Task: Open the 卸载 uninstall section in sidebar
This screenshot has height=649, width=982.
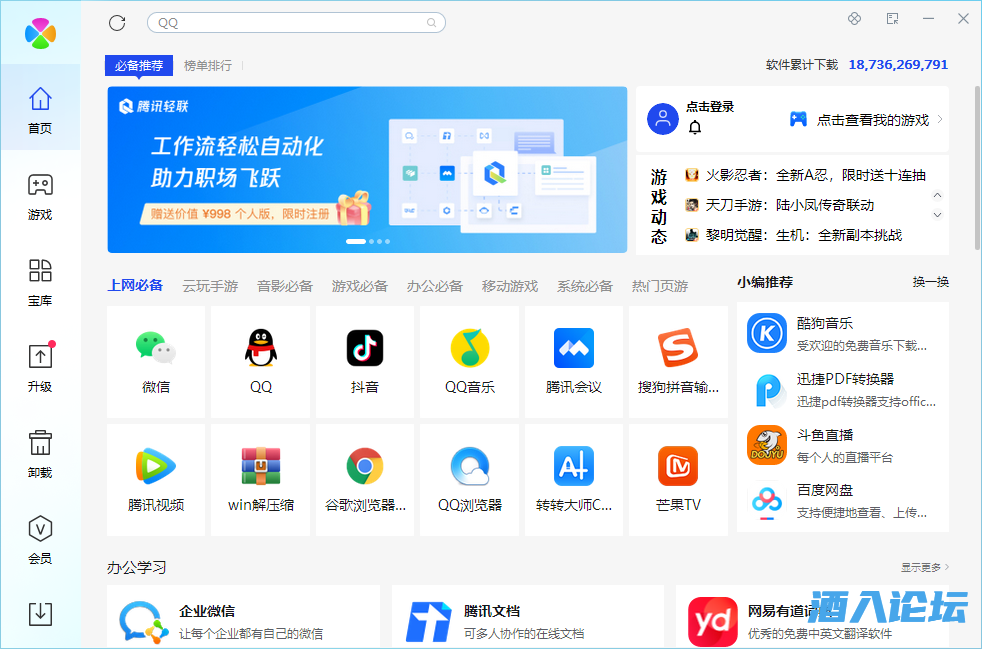Action: (x=40, y=454)
